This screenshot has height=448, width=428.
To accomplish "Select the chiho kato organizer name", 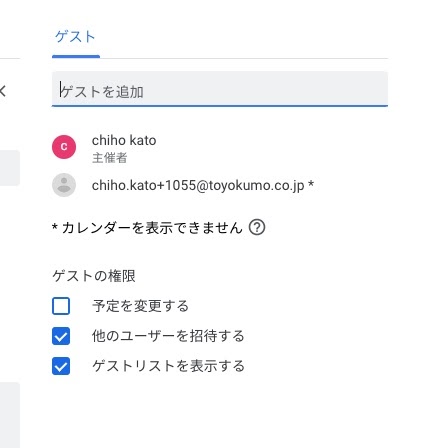I will 124,140.
